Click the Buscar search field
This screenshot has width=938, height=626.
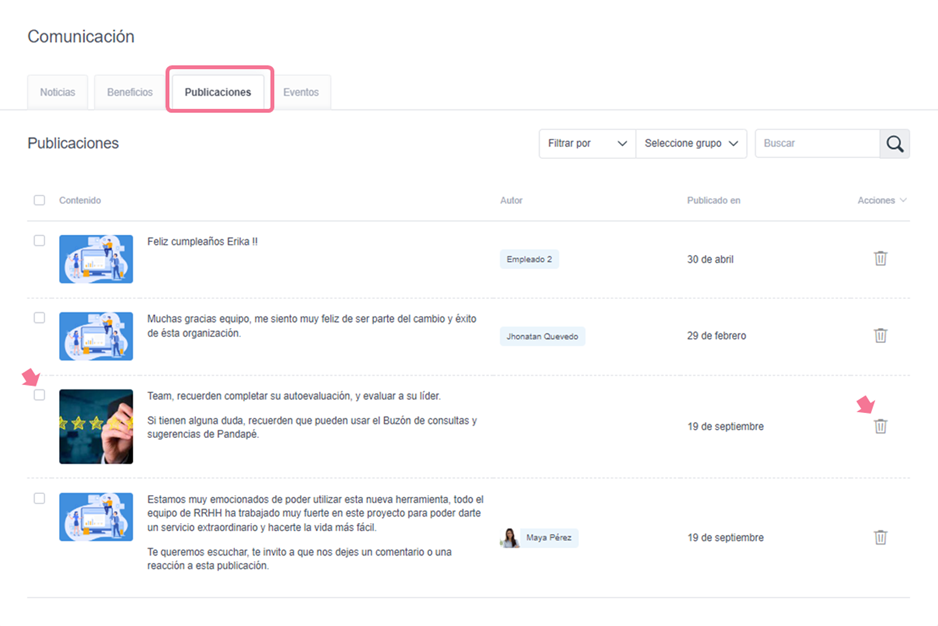click(x=816, y=143)
